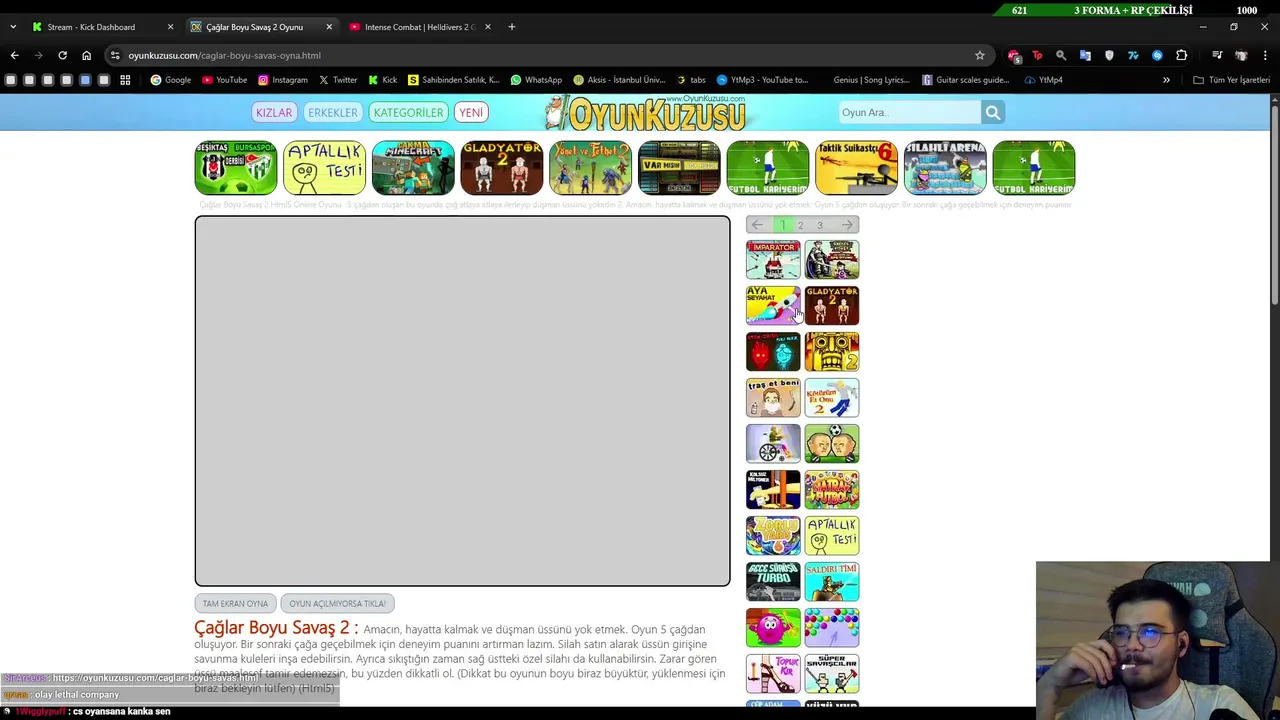Open the Twitter bookmark
The width and height of the screenshot is (1280, 720).
338,80
